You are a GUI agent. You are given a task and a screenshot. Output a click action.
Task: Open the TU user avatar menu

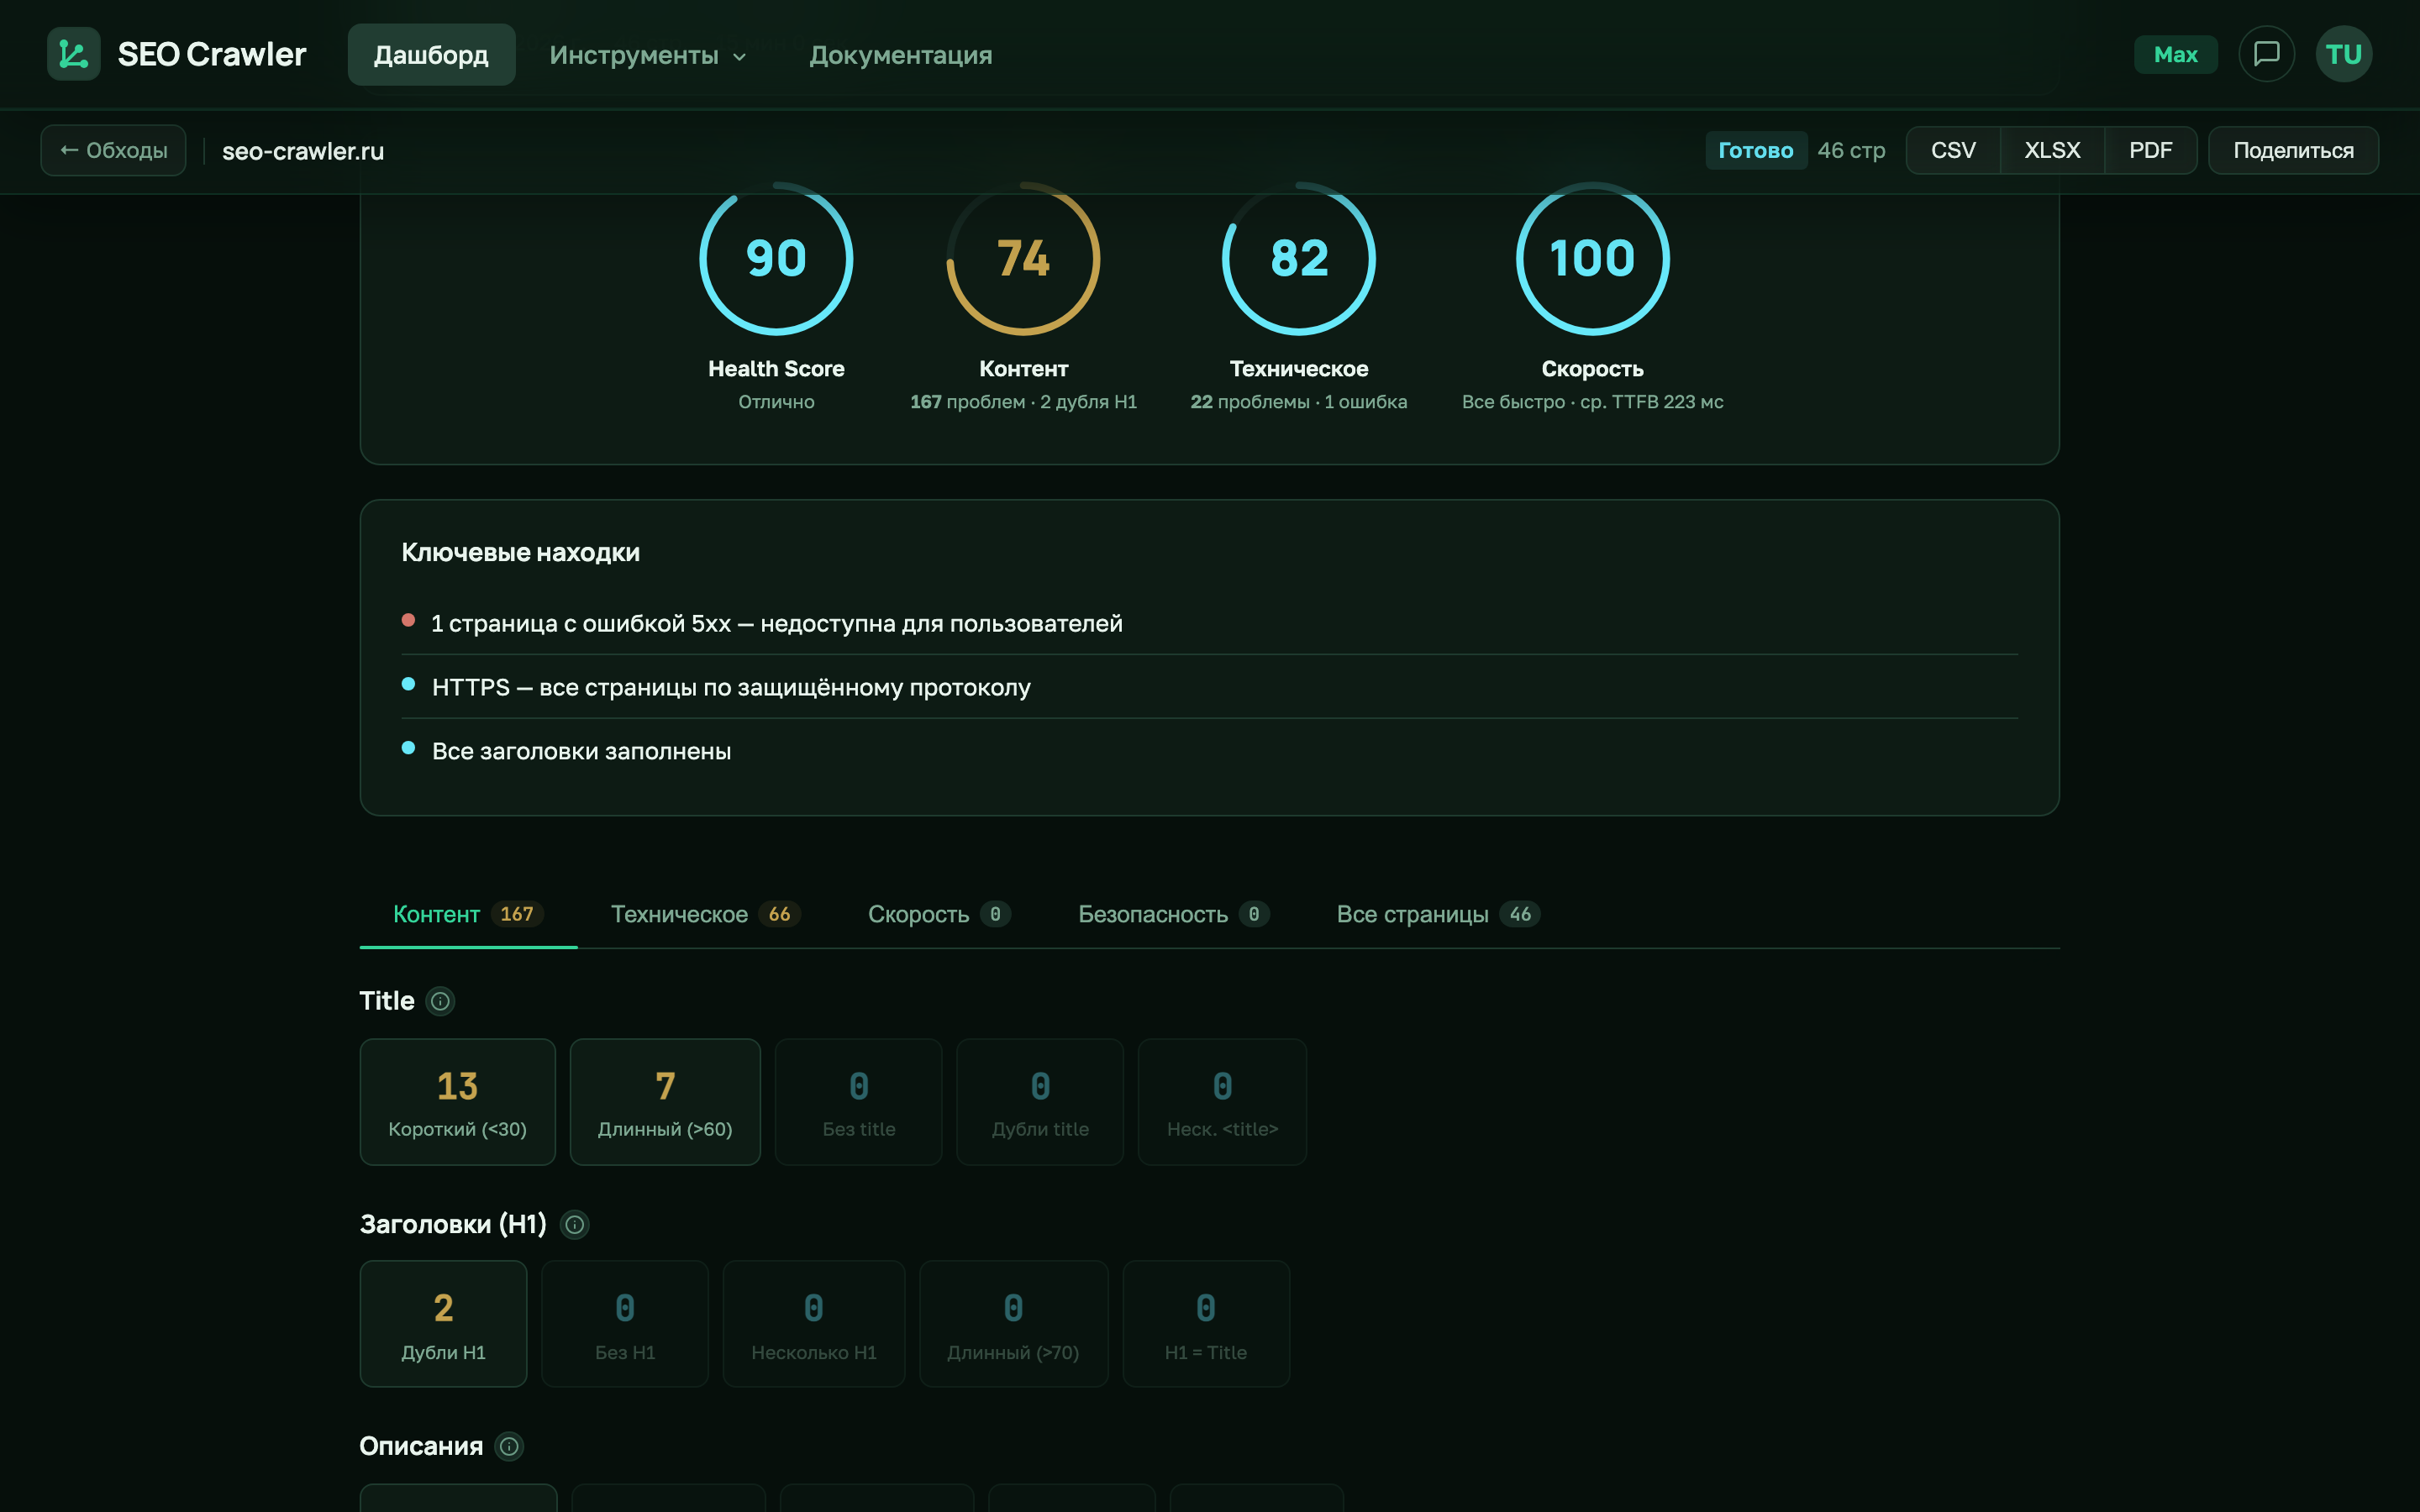(2344, 54)
